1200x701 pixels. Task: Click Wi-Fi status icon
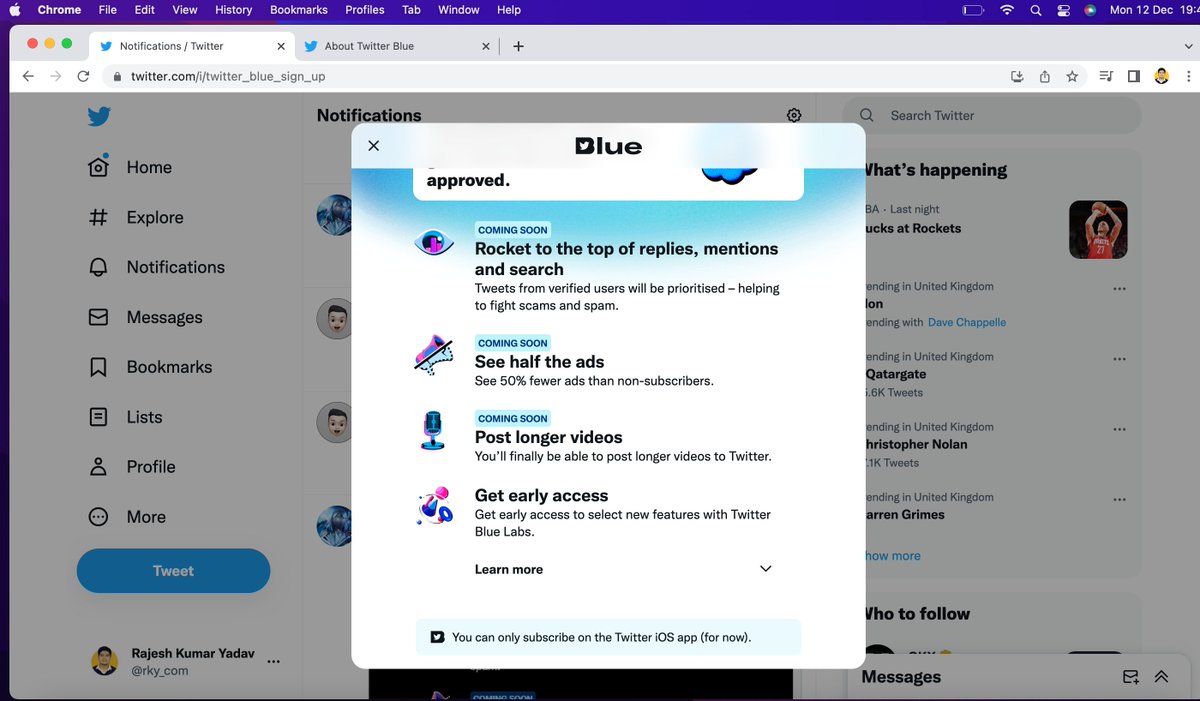click(1006, 10)
